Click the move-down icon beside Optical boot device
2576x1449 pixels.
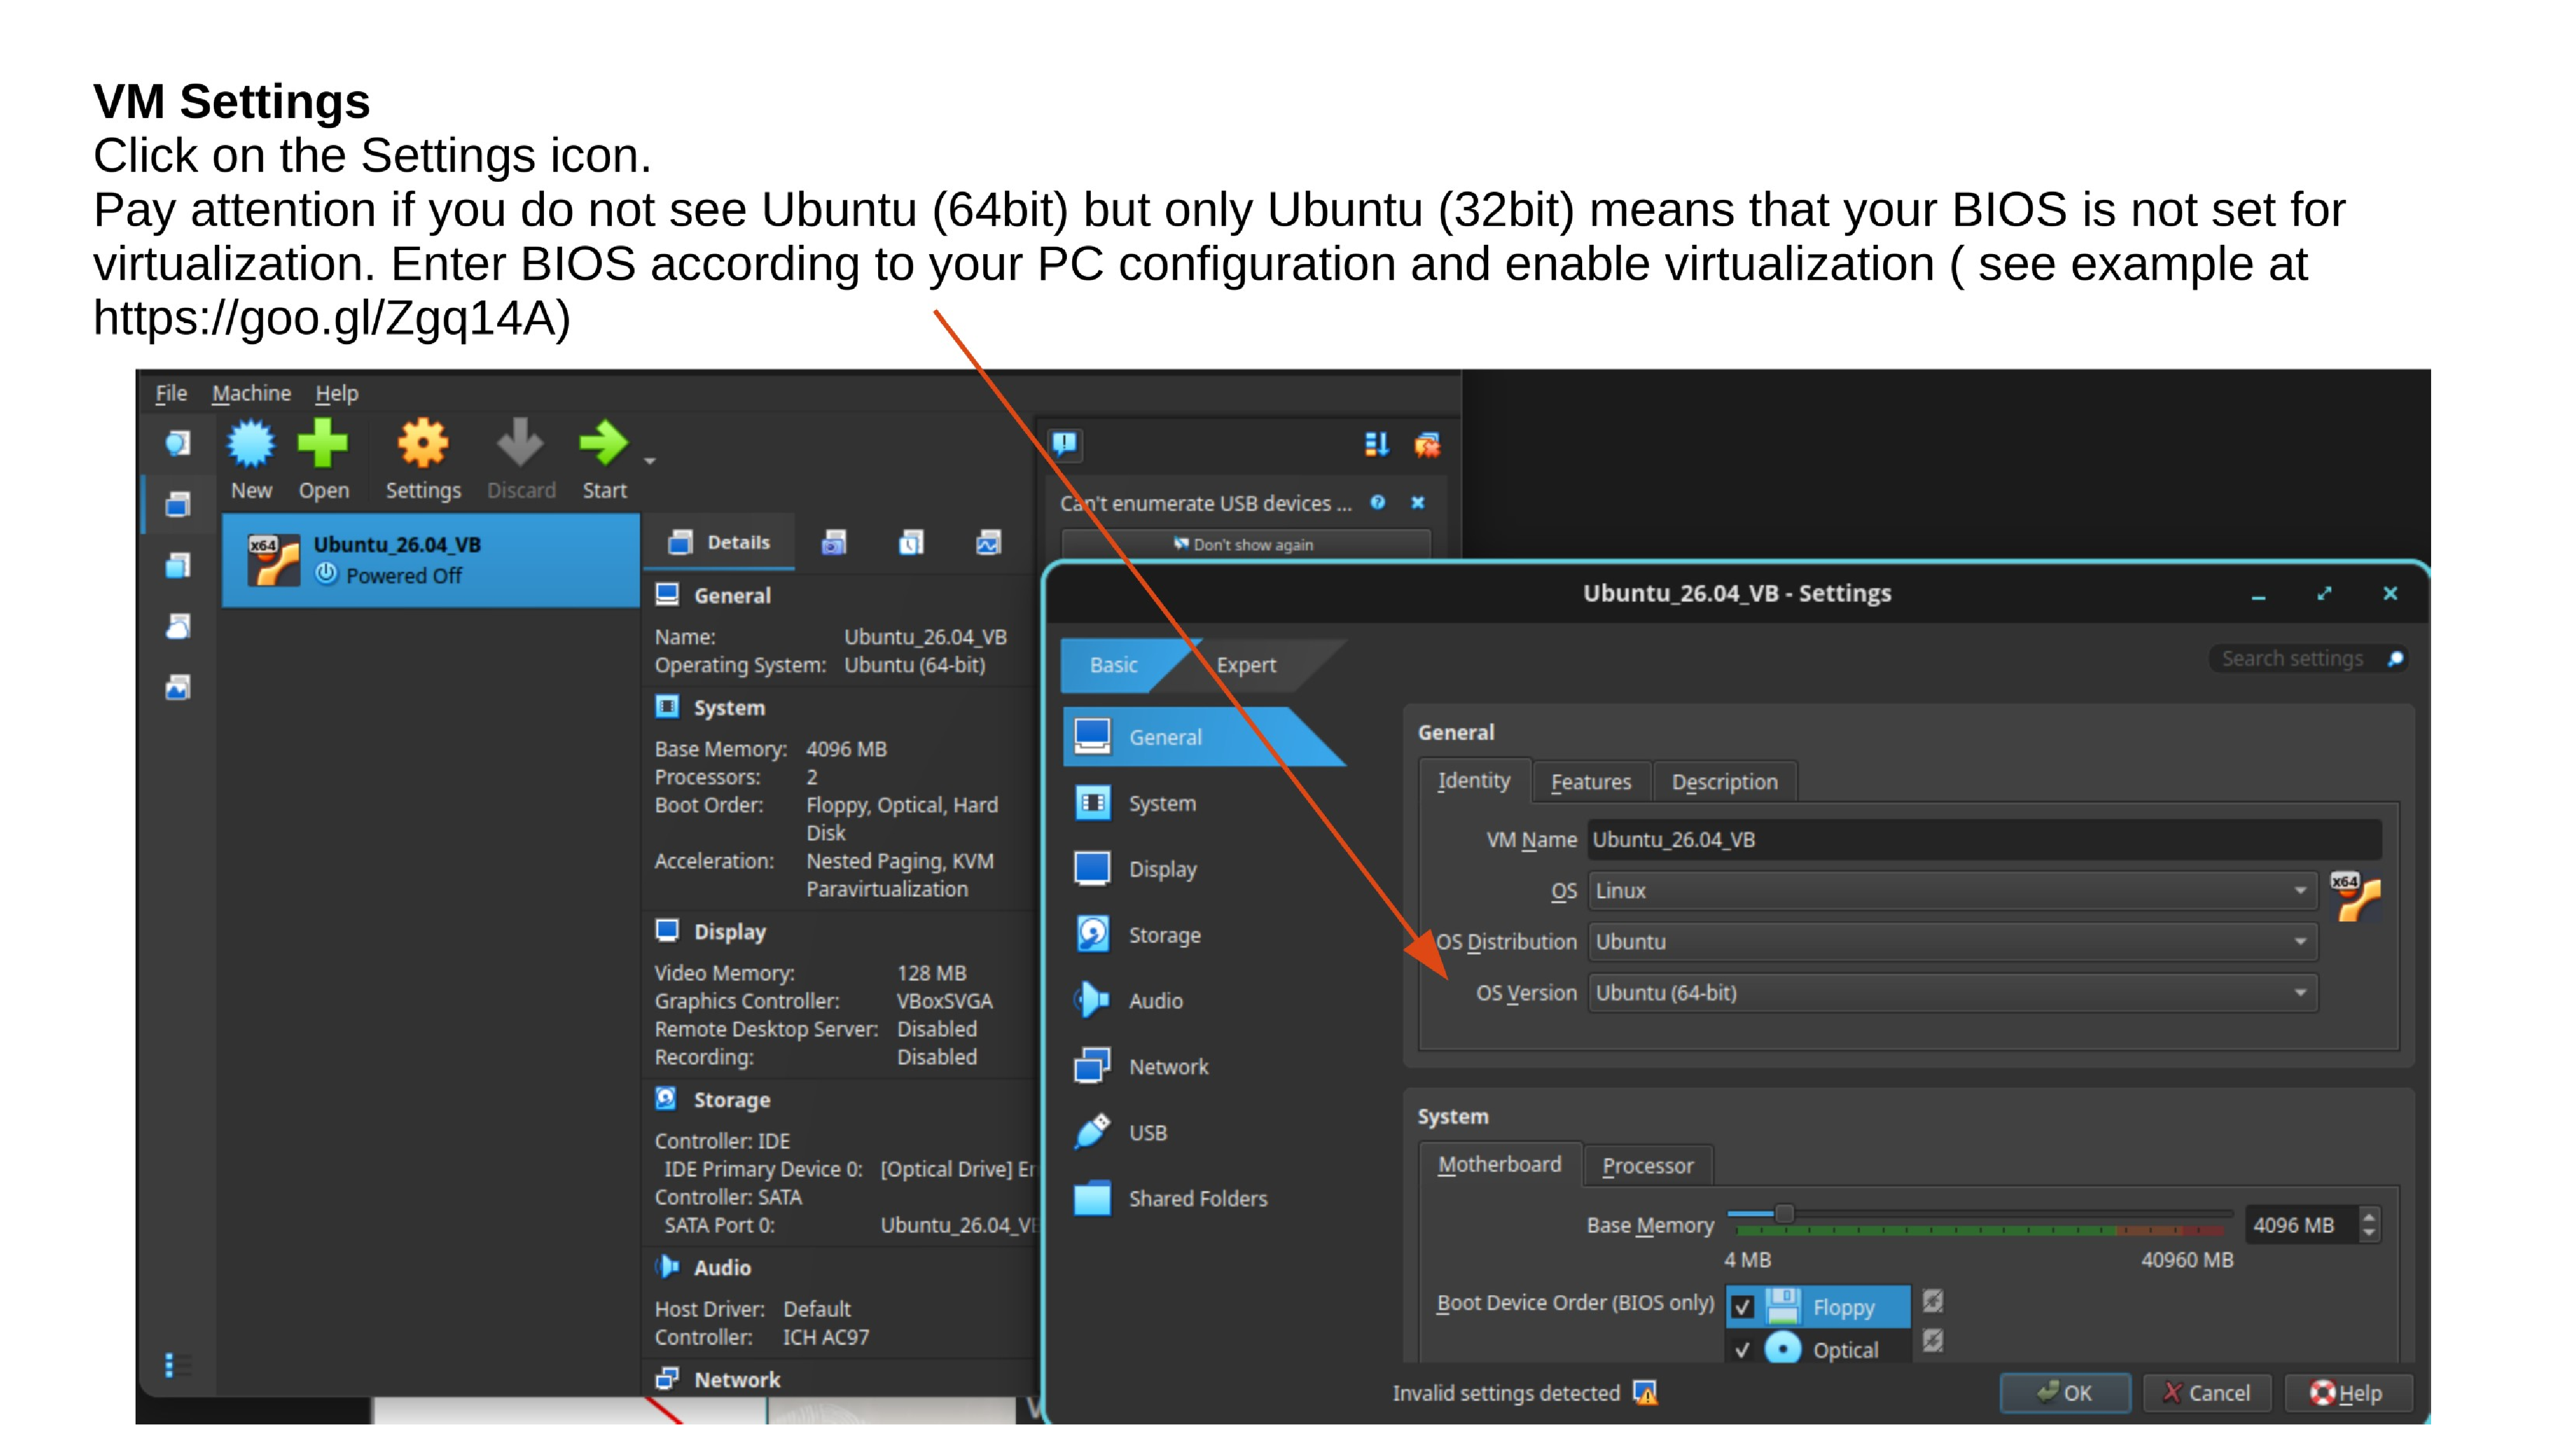click(1933, 1340)
